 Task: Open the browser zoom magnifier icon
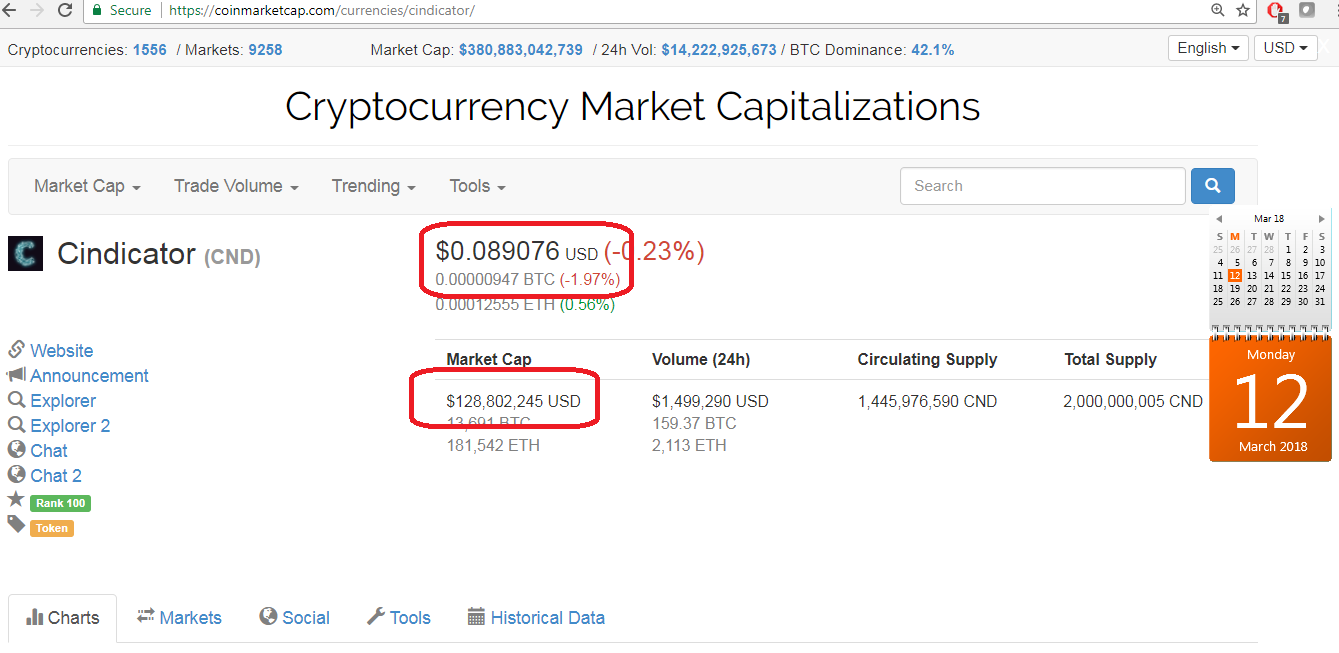[1217, 10]
